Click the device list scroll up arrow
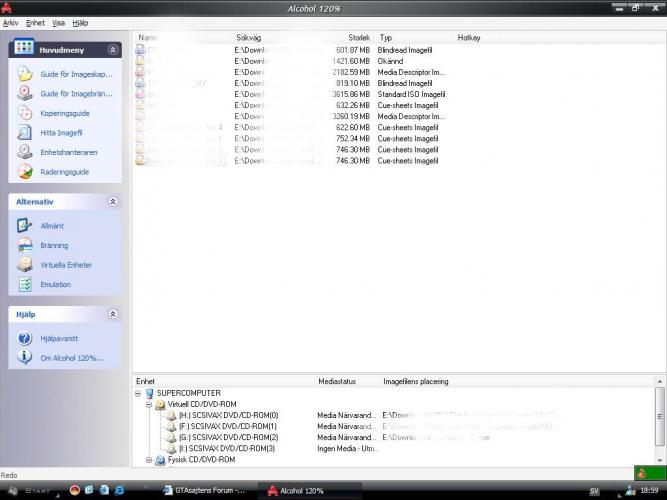This screenshot has height=500, width=667. [x=659, y=381]
